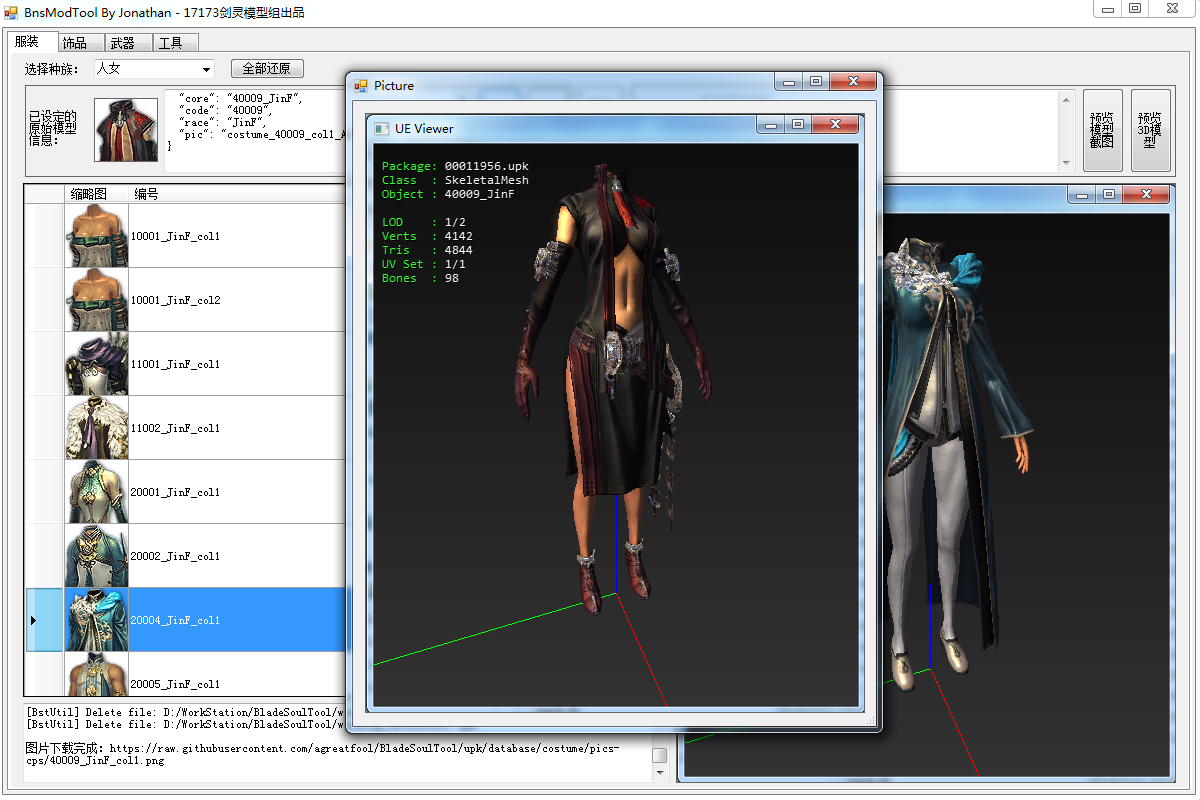Image resolution: width=1200 pixels, height=800 pixels.
Task: Click the Bones 98 text
Action: [x=420, y=278]
